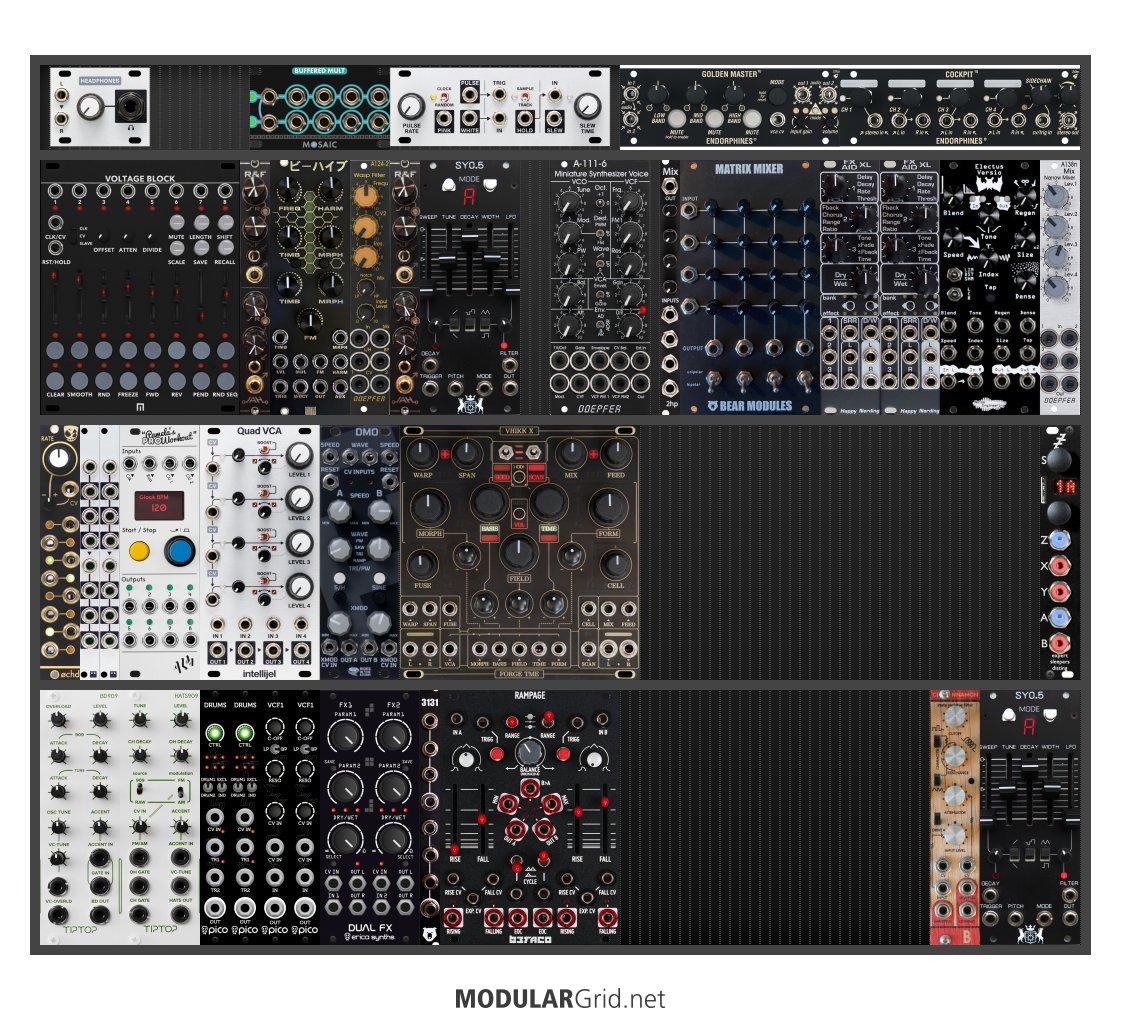The width and height of the screenshot is (1121, 1020).
Task: Flip the LIM/DST/SHM switch on Electus Versio
Action: [954, 274]
